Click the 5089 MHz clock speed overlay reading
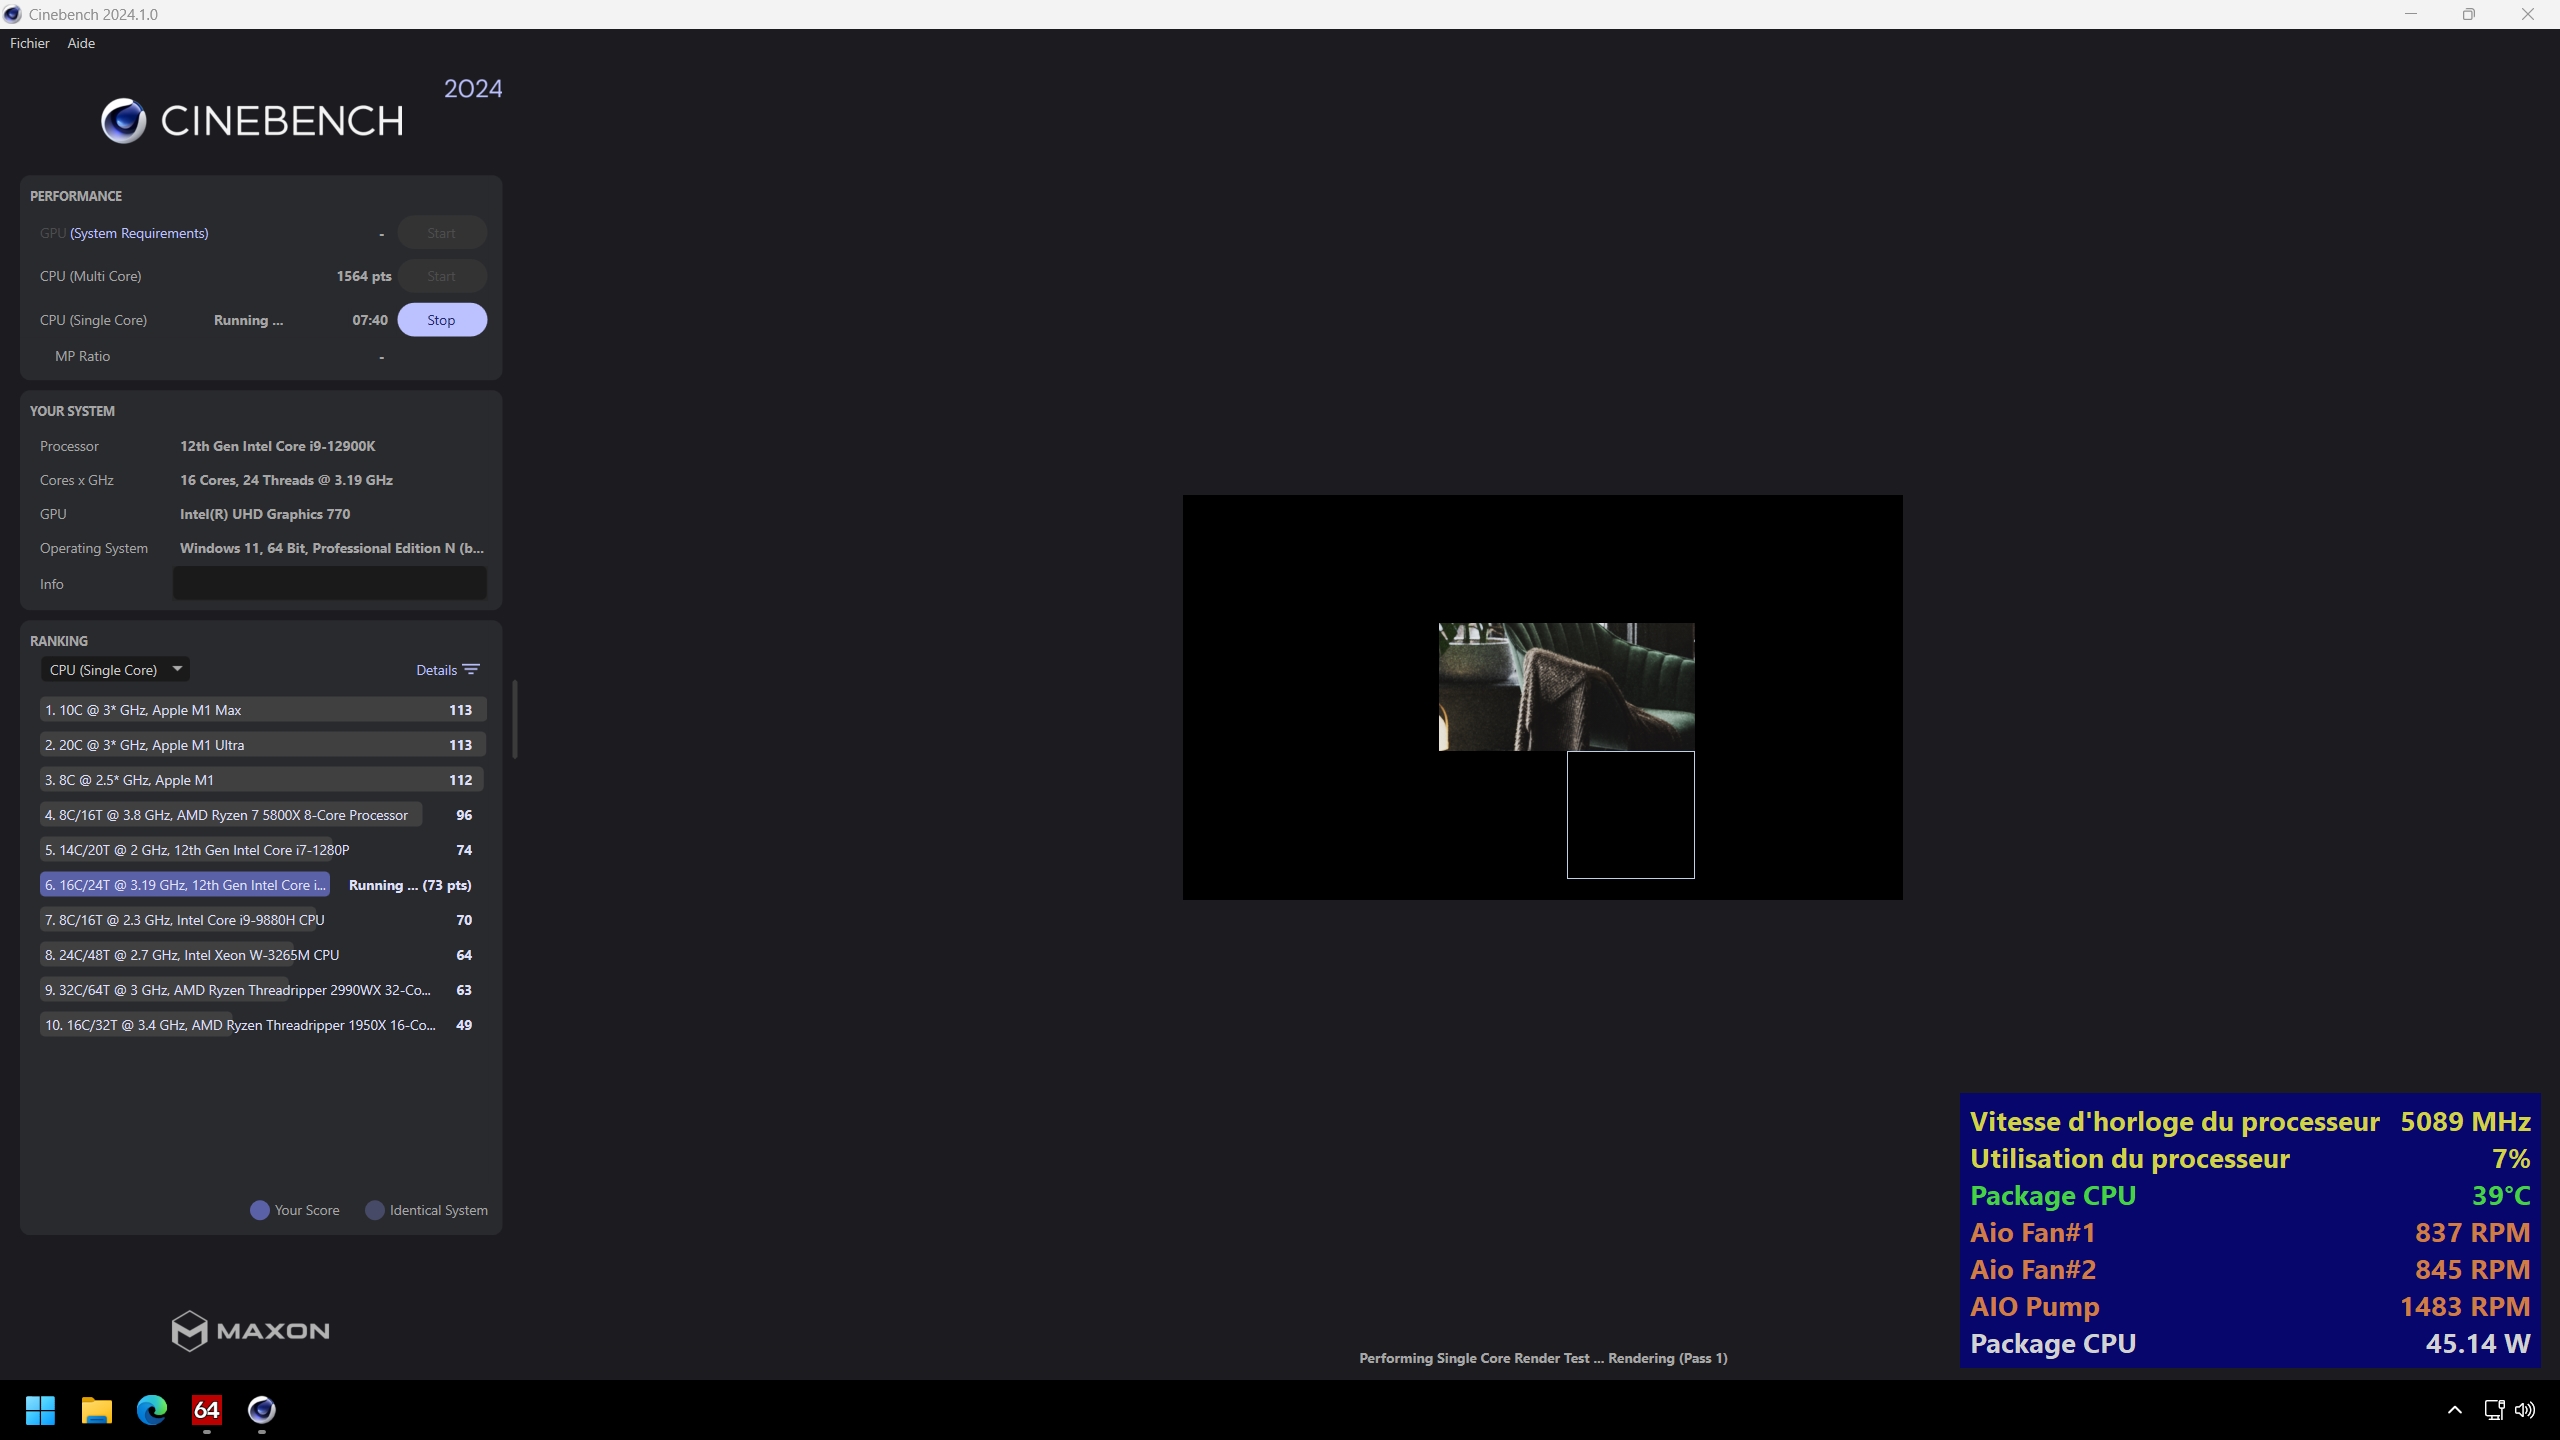Screen dimensions: 2560x1440 (2465, 1122)
